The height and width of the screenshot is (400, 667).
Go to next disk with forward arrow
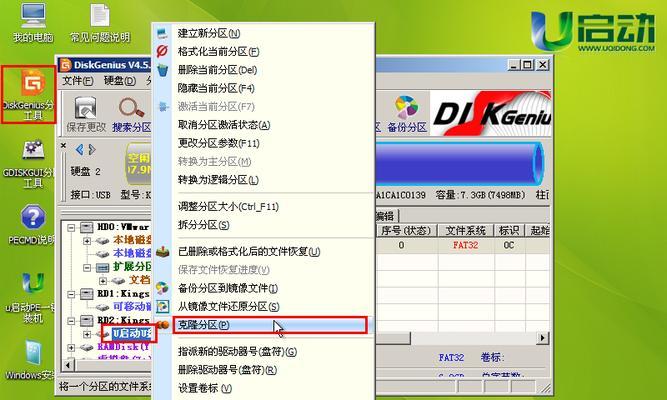point(92,149)
